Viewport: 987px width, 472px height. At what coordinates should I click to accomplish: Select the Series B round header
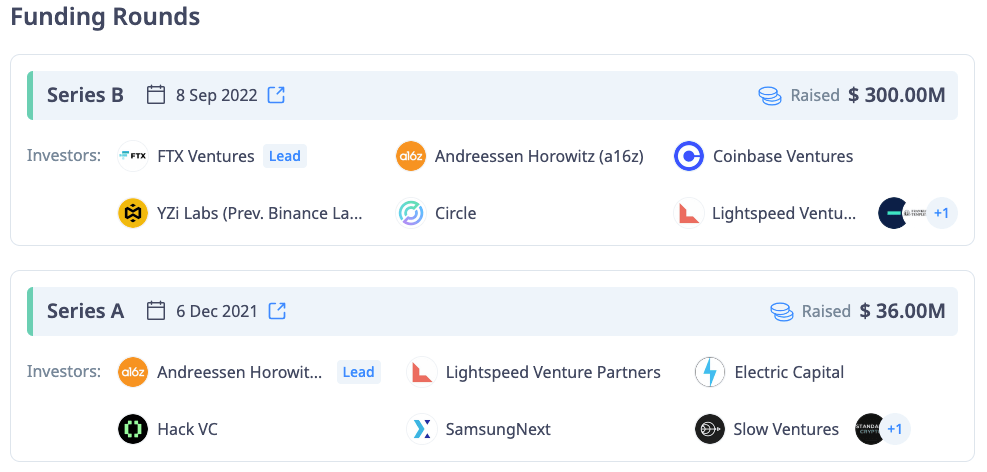[85, 95]
